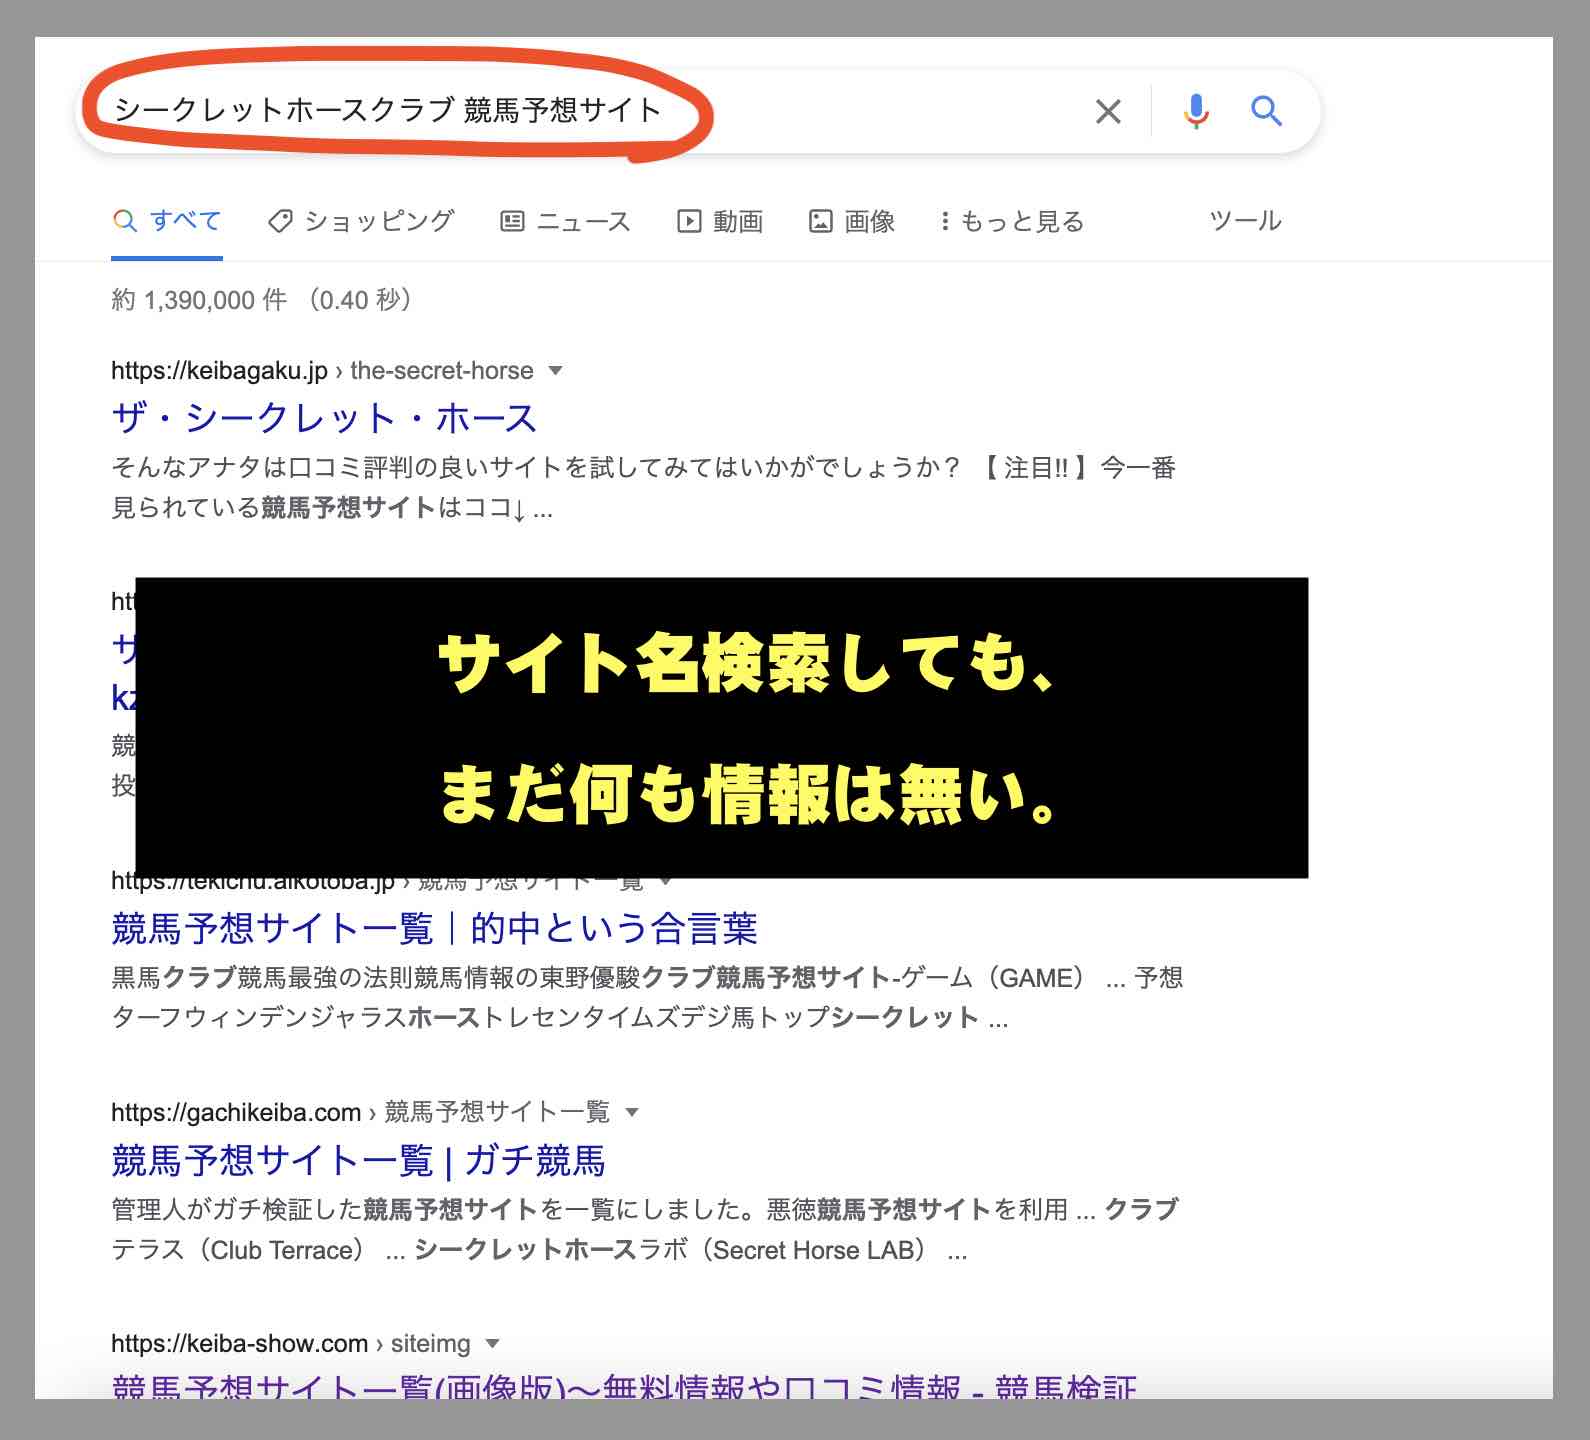Viewport: 1590px width, 1440px height.
Task: Open 競馬予想サイト一覧 | ガチ競馬 link
Action: [358, 1161]
